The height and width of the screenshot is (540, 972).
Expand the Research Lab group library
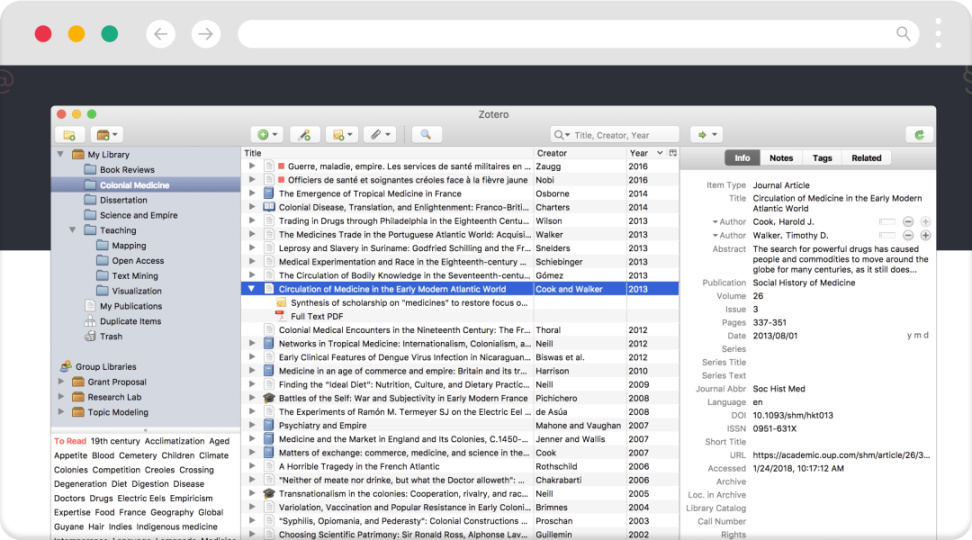tap(61, 397)
